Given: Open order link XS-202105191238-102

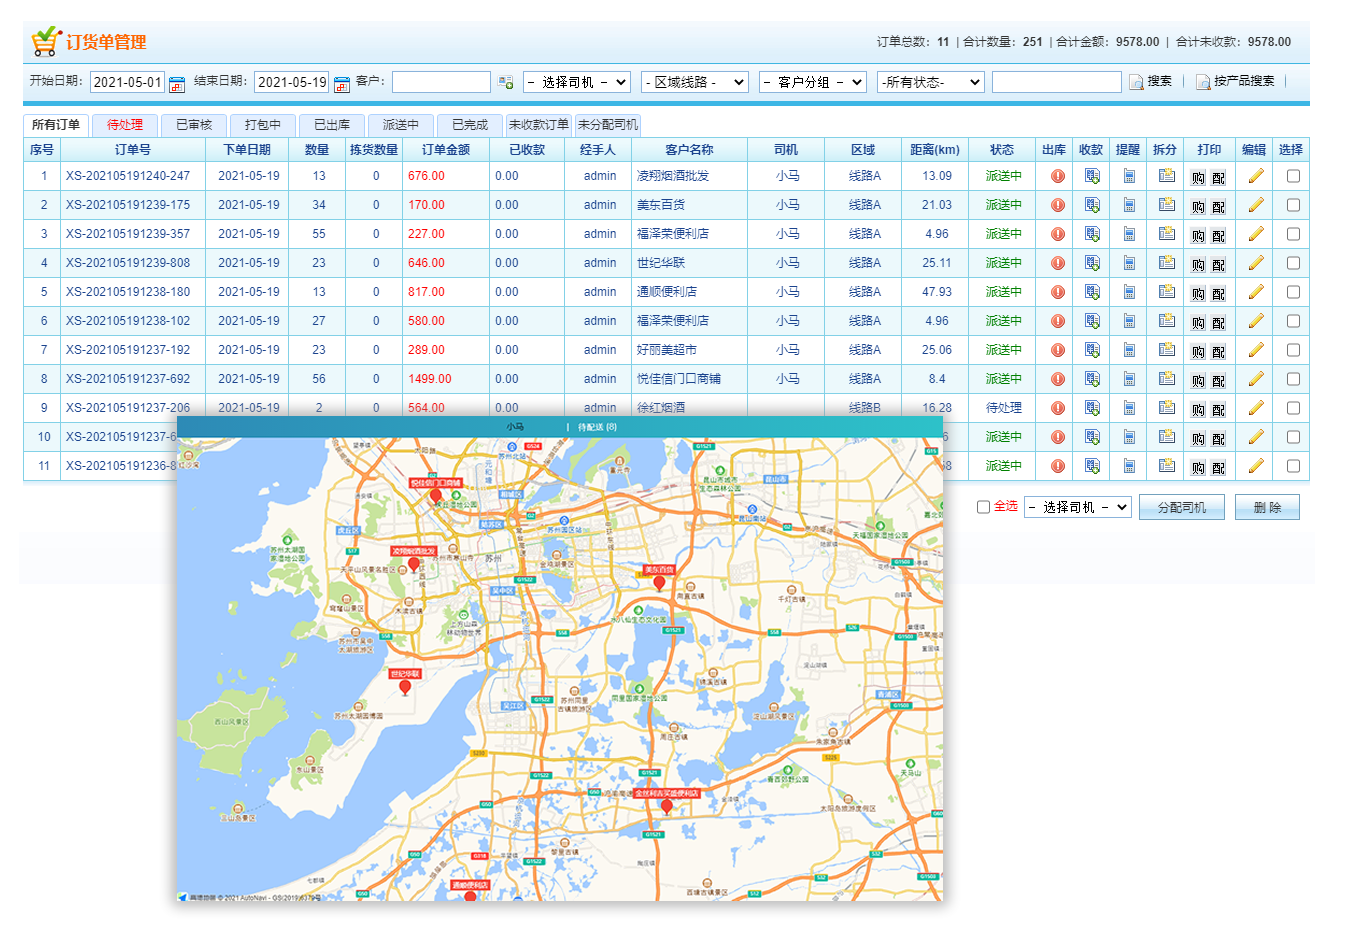Looking at the screenshot, I should (x=128, y=321).
